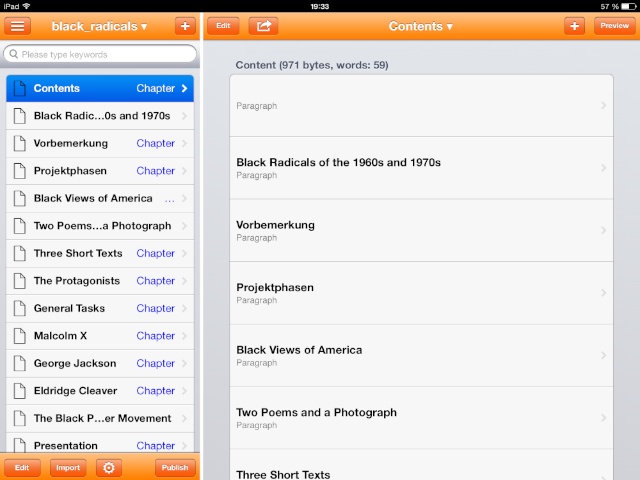Tap the search magnifier icon

point(13,54)
